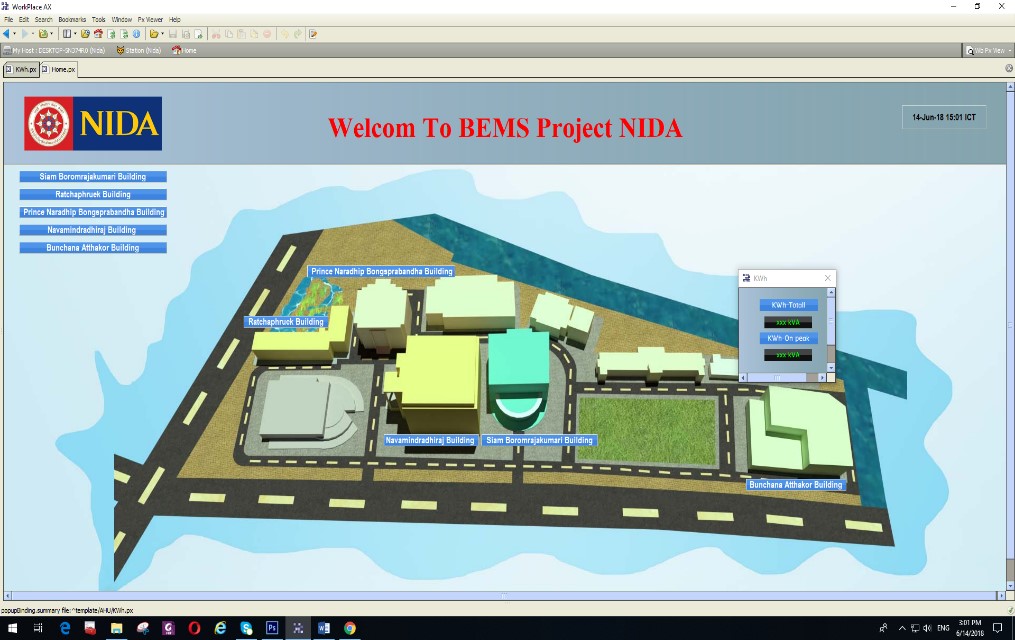Show hidden system tray icons

pyautogui.click(x=902, y=628)
